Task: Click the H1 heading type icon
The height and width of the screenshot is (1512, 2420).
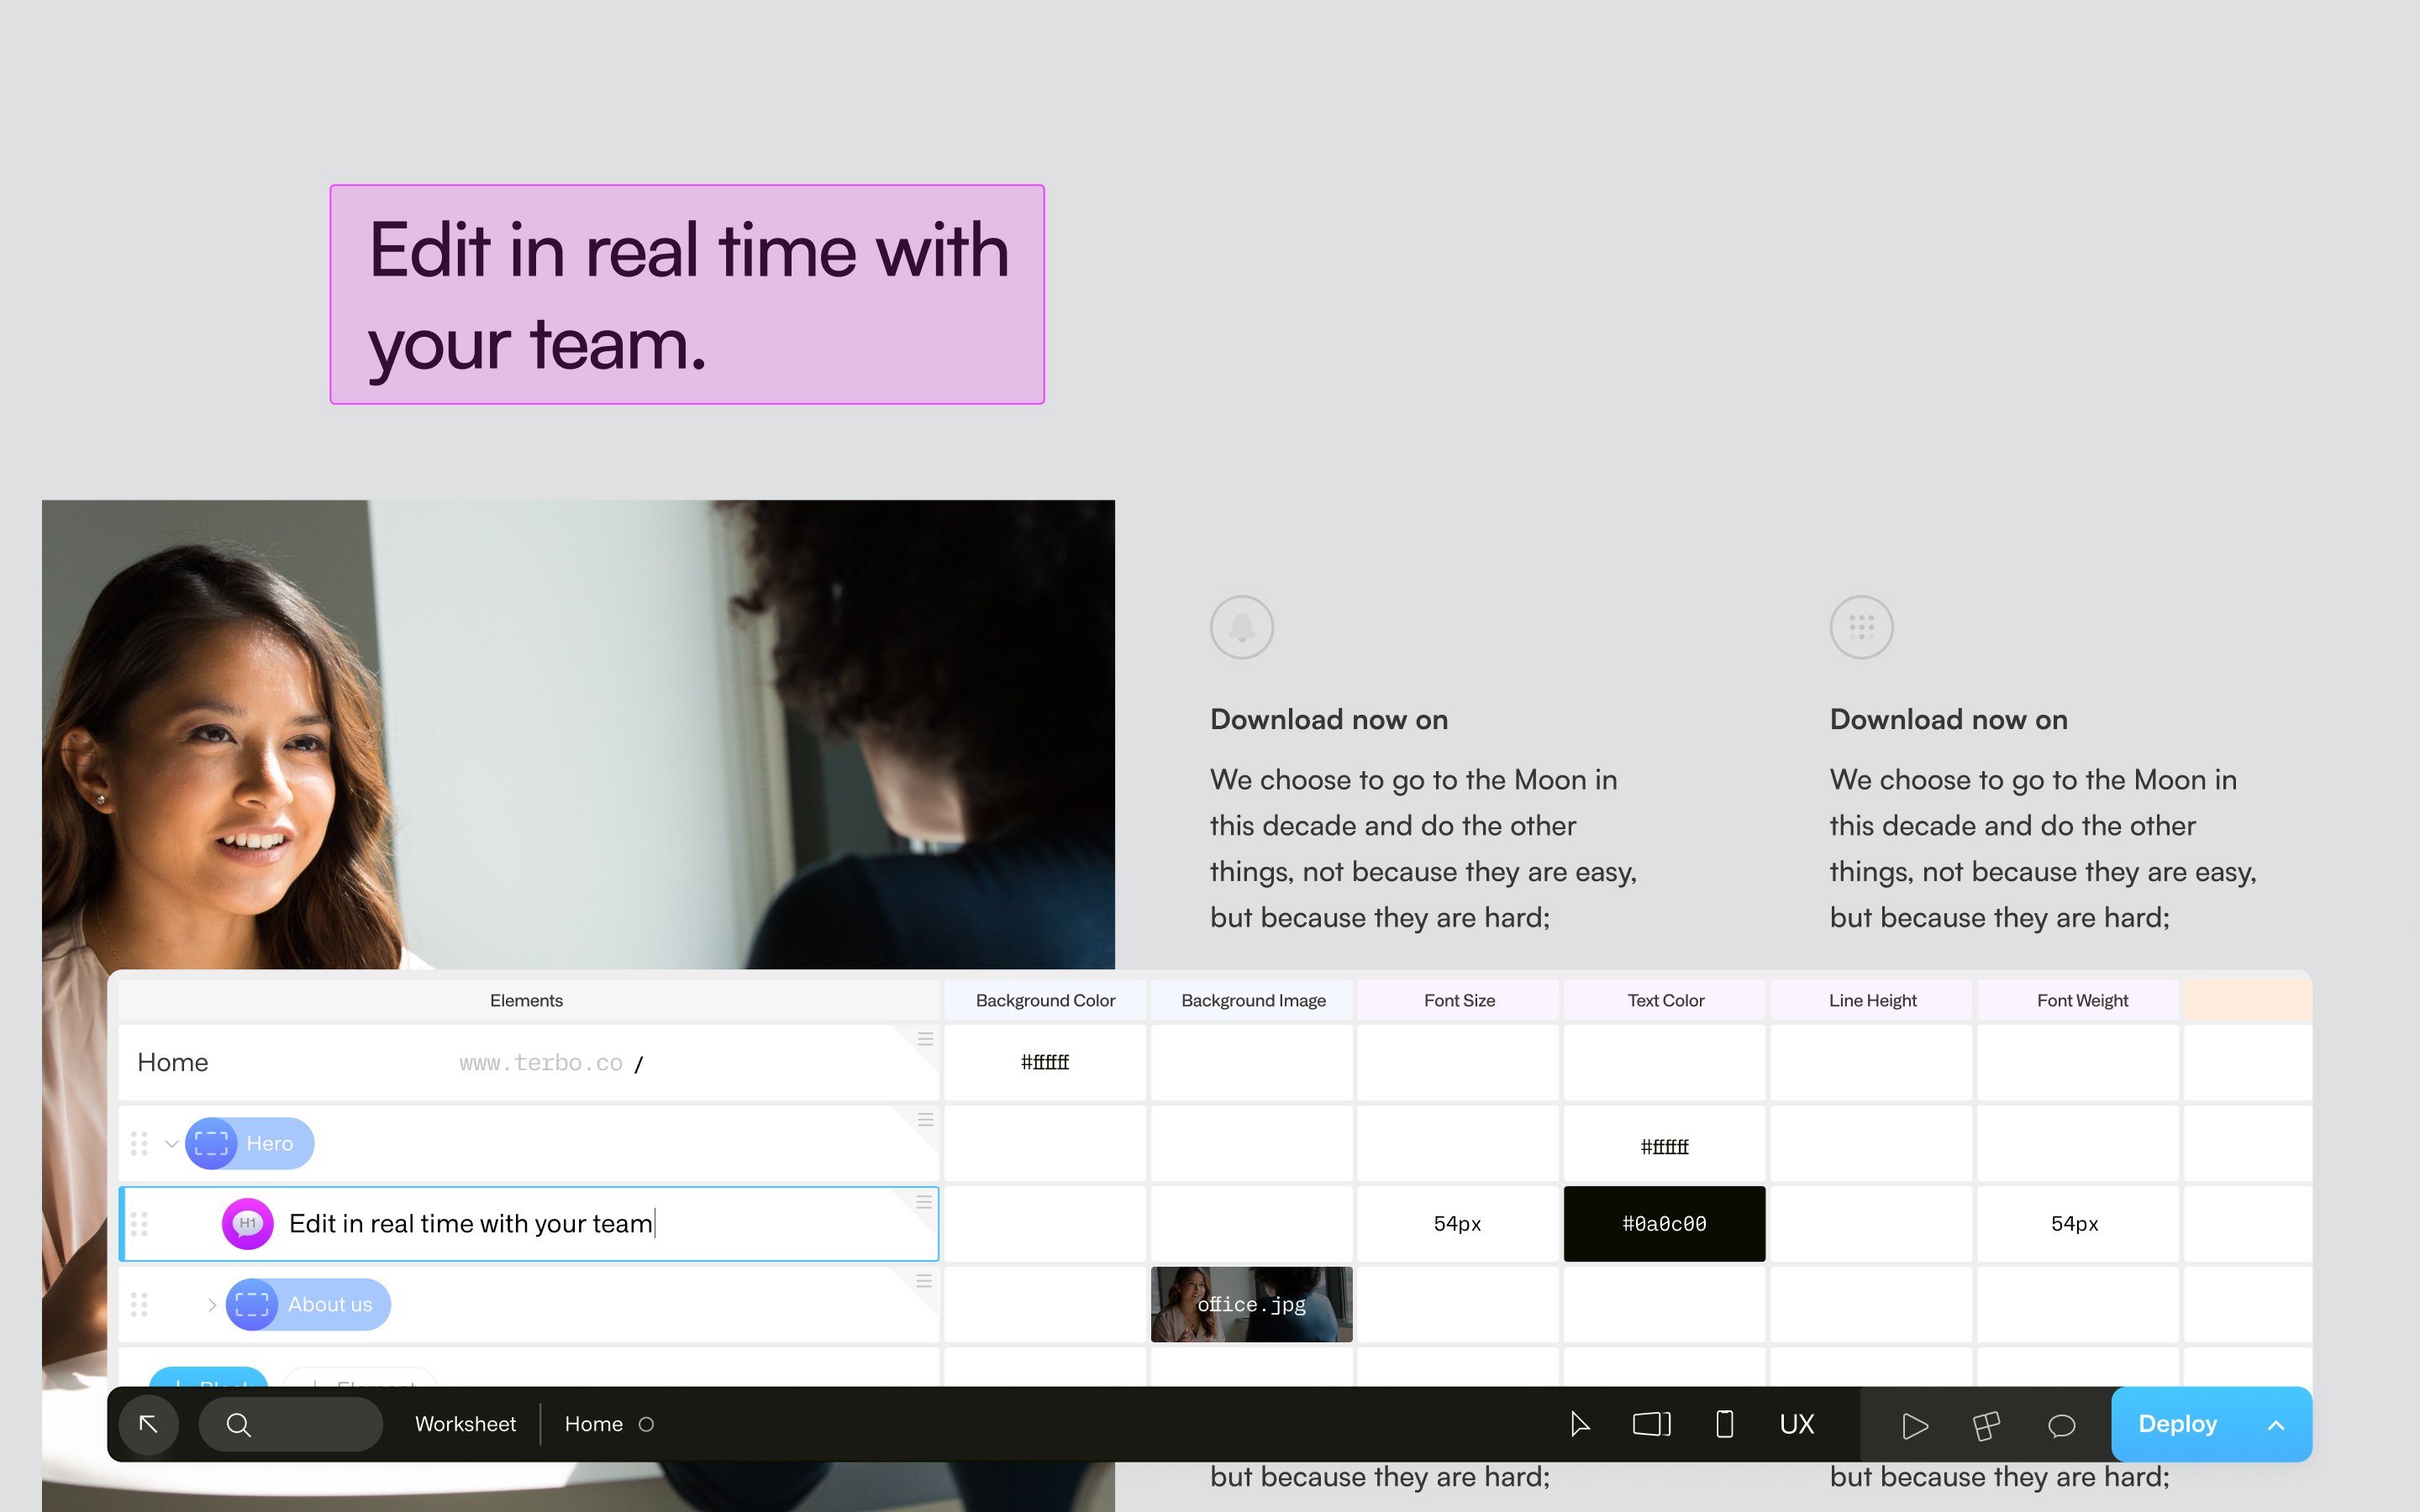Action: point(247,1224)
